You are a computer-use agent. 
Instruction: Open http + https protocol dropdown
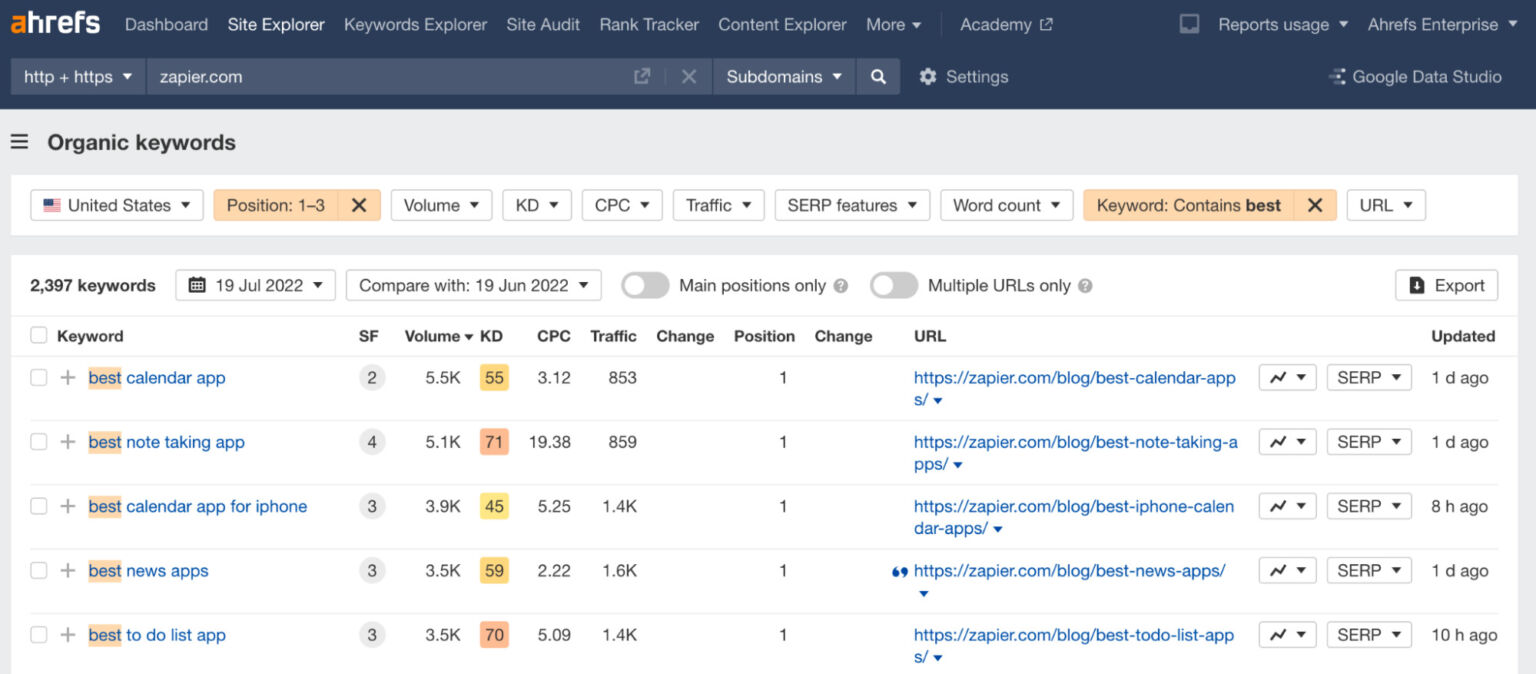pyautogui.click(x=78, y=76)
